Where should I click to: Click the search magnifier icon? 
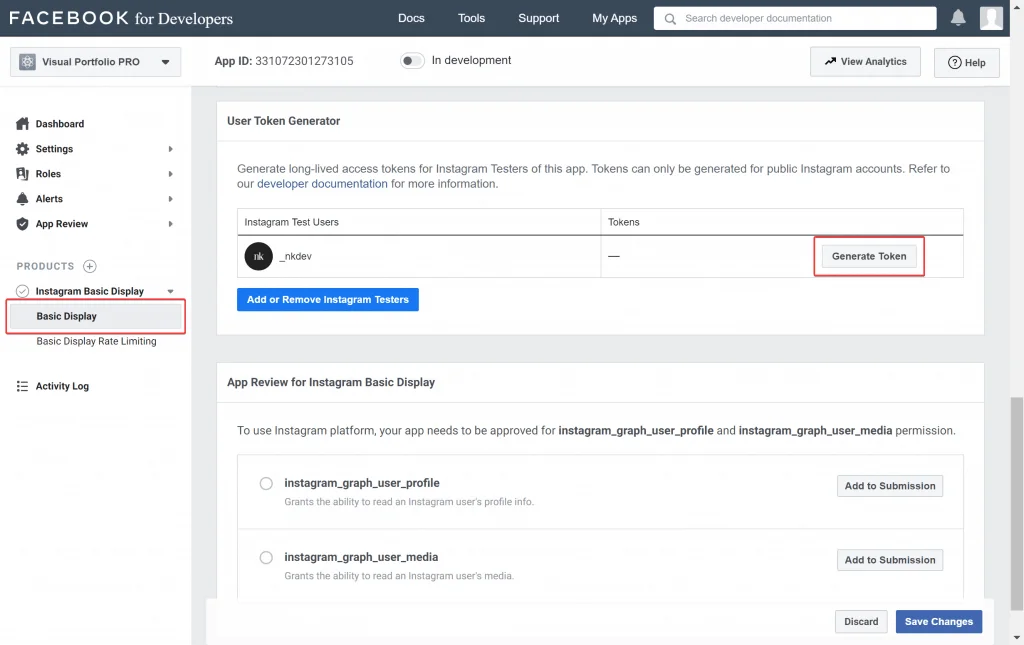(670, 19)
